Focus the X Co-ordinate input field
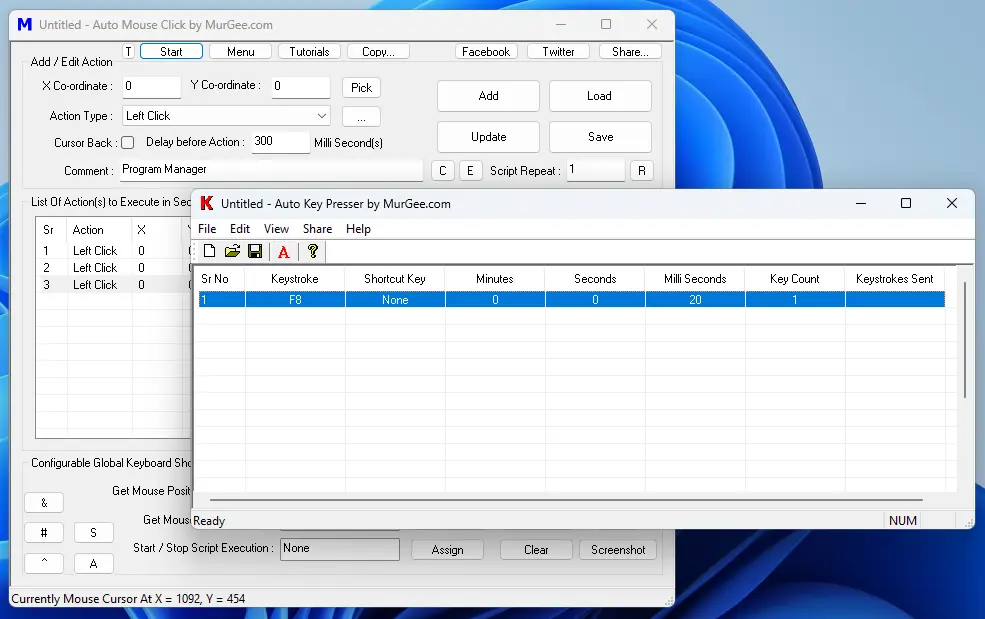The height and width of the screenshot is (619, 985). tap(151, 87)
